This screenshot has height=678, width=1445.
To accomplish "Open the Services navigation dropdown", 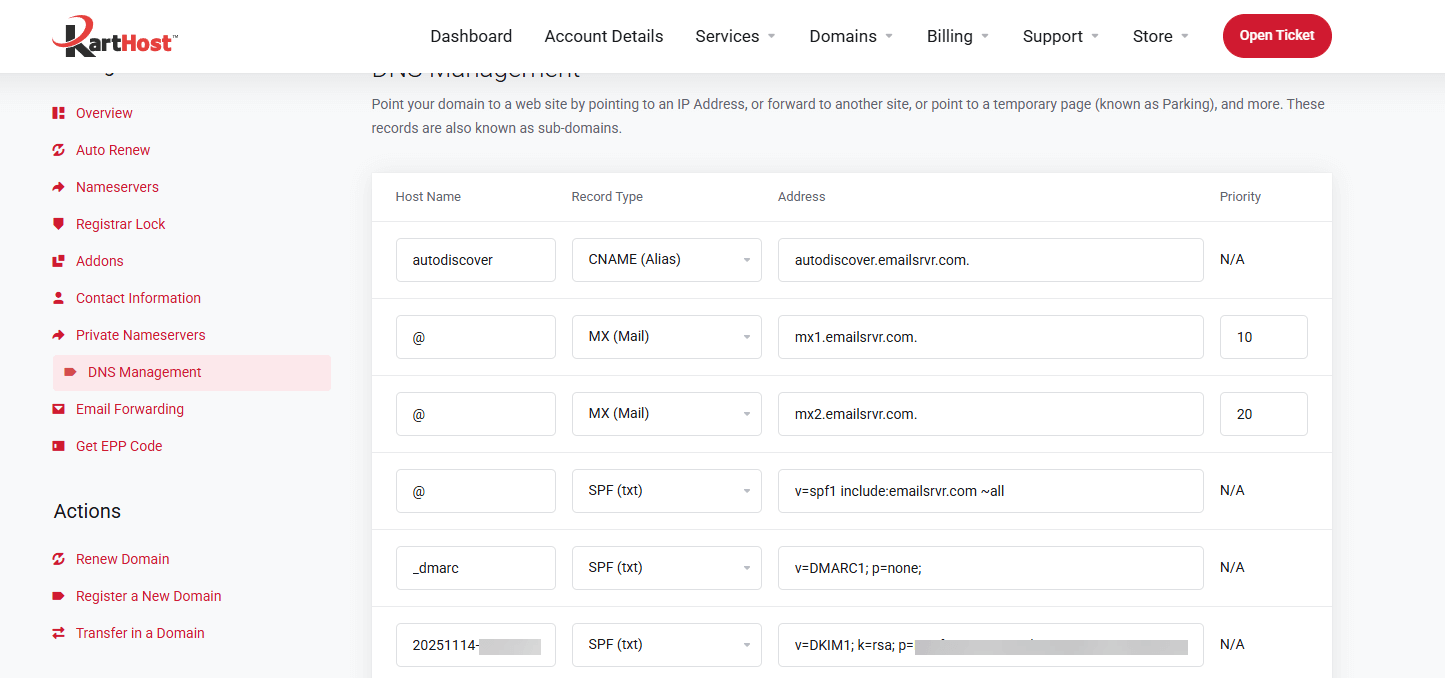I will 735,36.
